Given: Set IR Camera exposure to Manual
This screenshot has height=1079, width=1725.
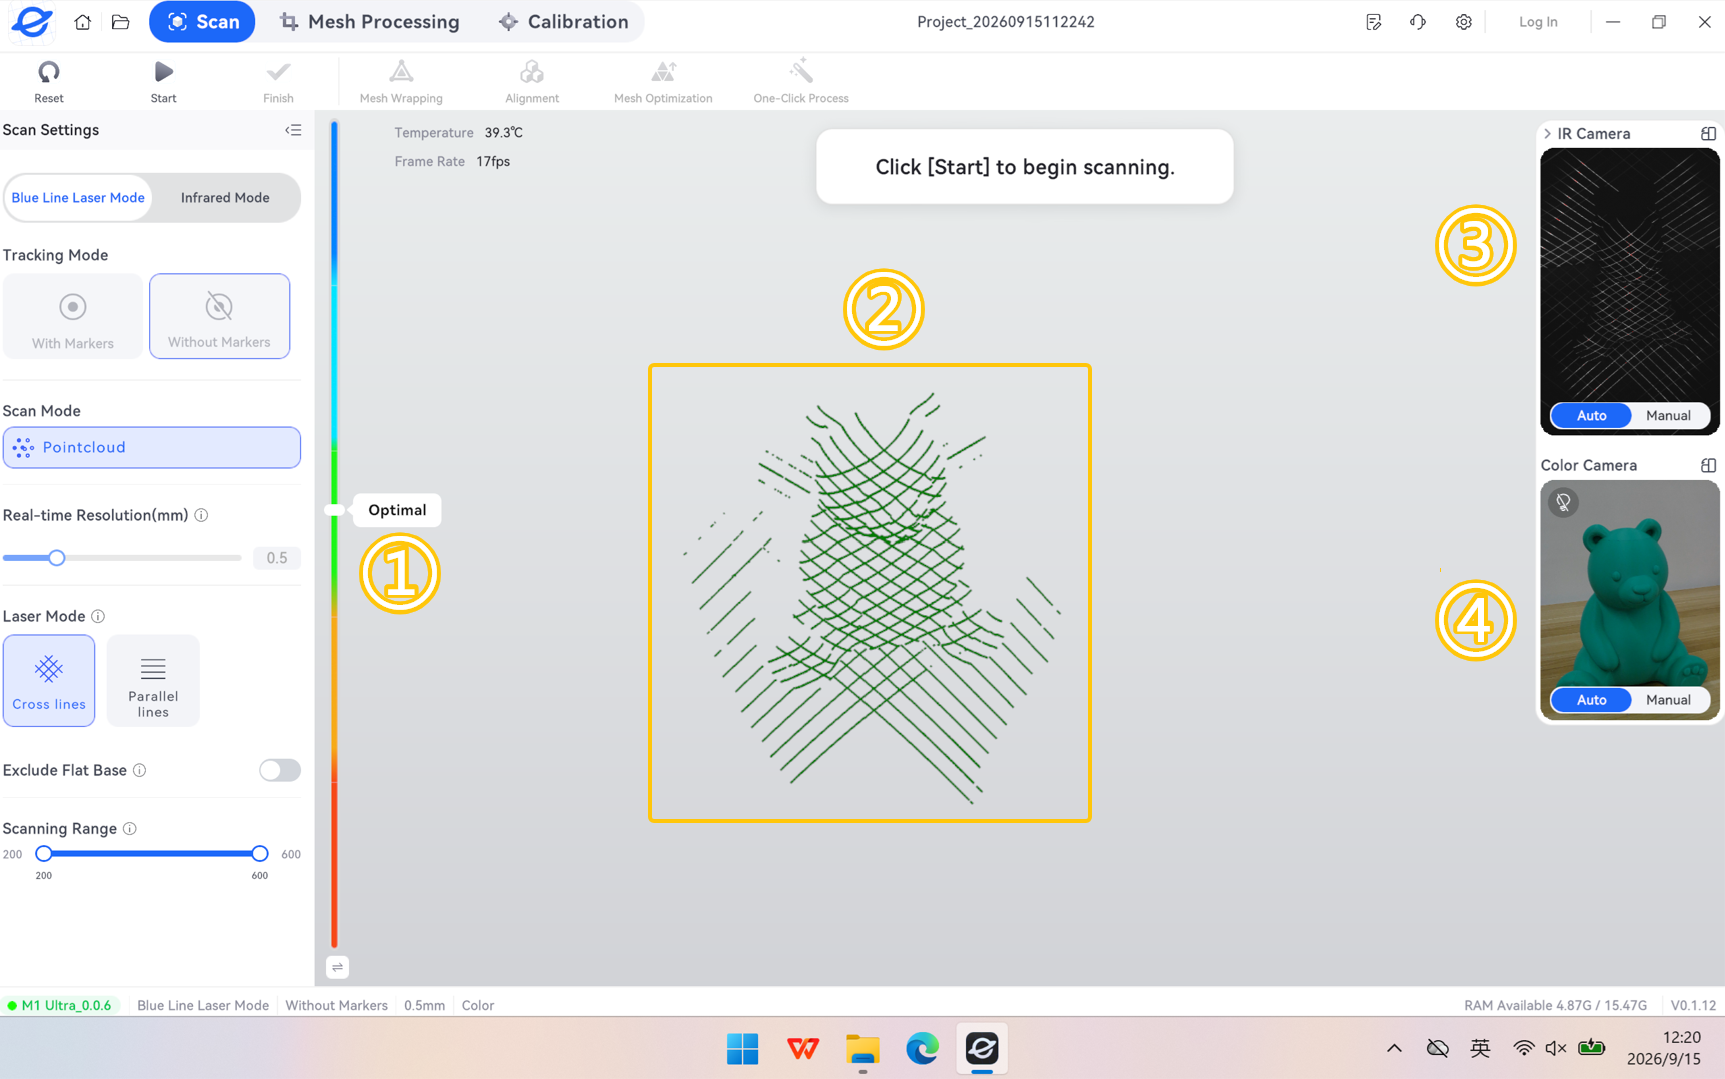Looking at the screenshot, I should pyautogui.click(x=1668, y=416).
